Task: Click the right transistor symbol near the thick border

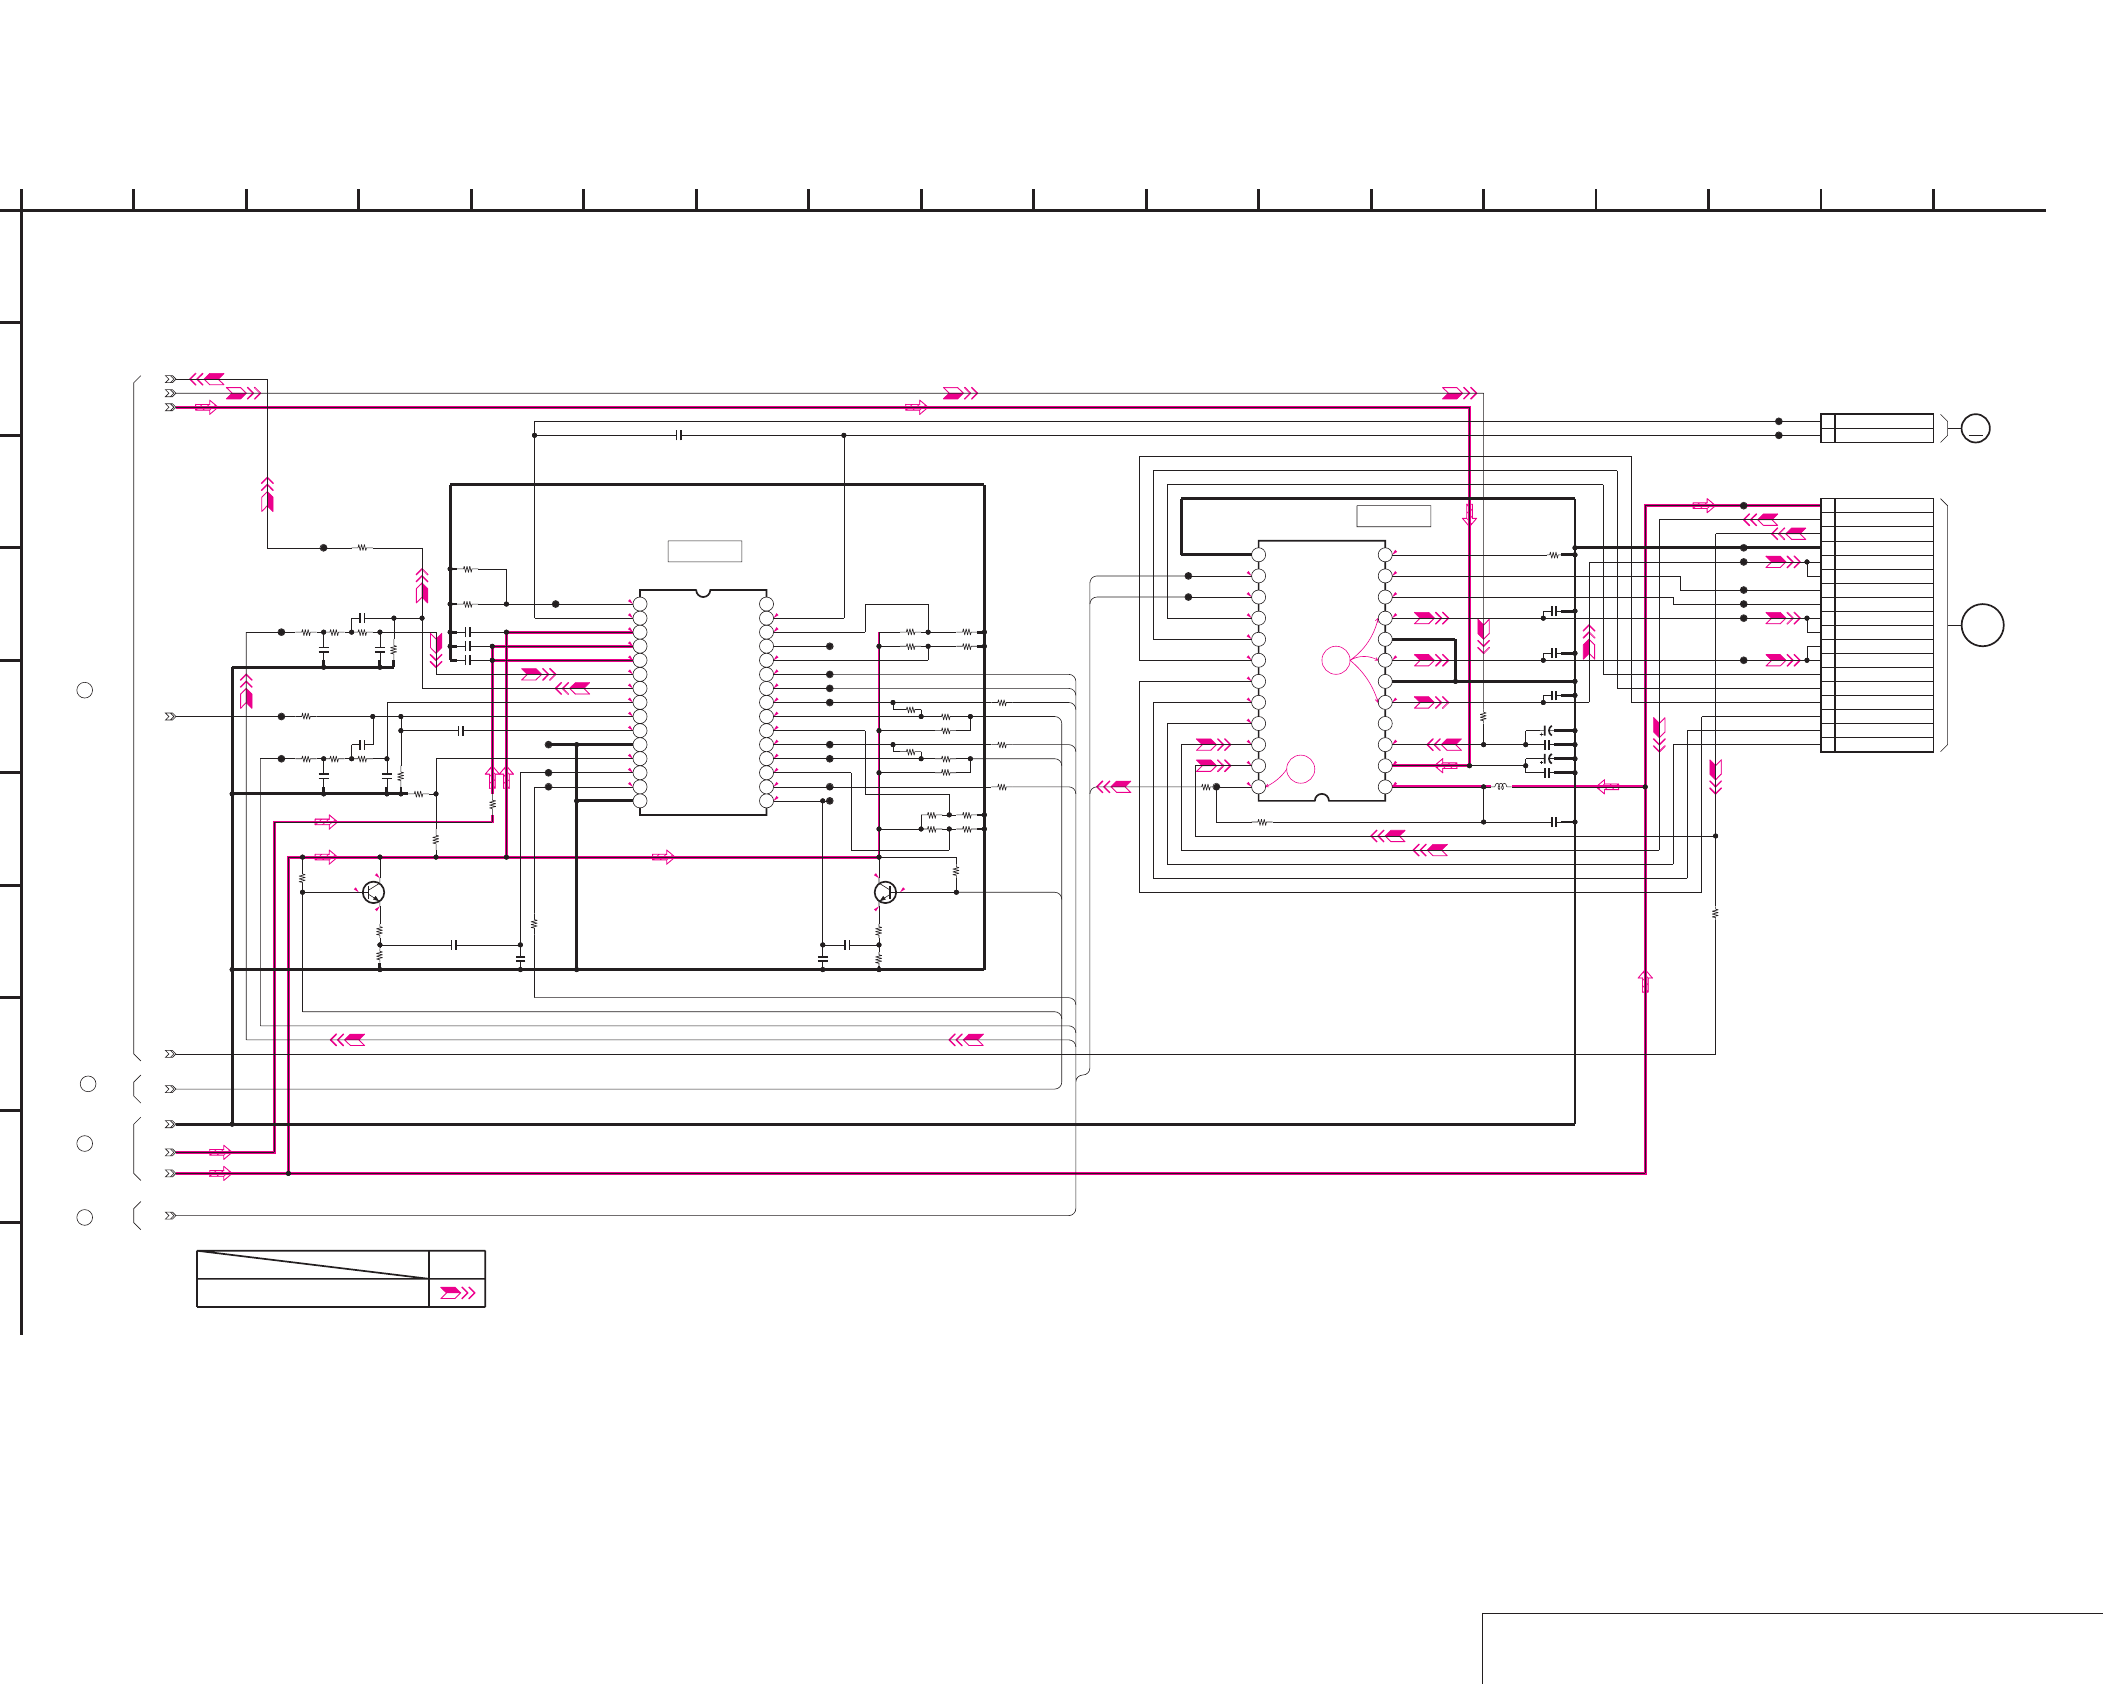Action: (x=885, y=892)
